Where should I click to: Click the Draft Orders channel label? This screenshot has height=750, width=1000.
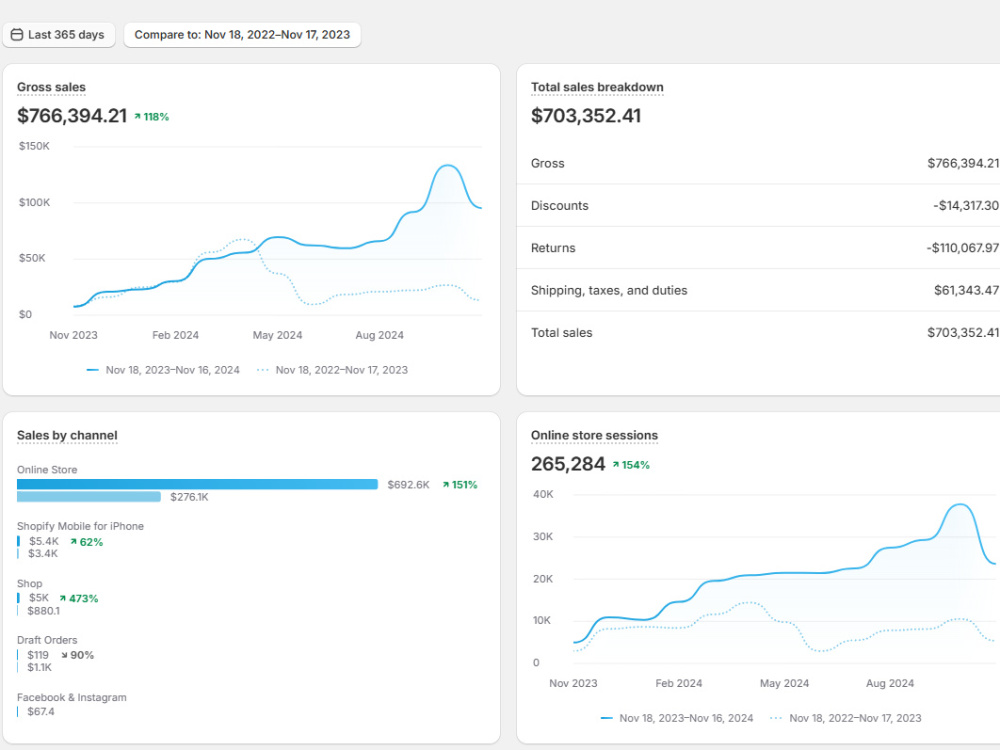coord(47,640)
